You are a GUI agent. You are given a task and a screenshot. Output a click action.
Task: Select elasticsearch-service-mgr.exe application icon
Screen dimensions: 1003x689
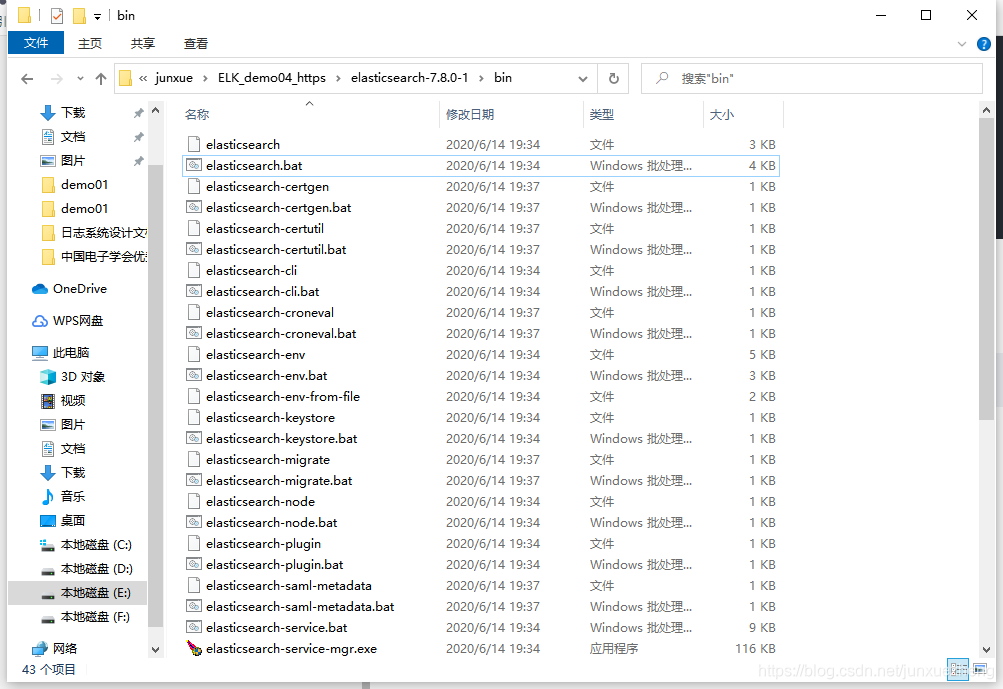[194, 649]
